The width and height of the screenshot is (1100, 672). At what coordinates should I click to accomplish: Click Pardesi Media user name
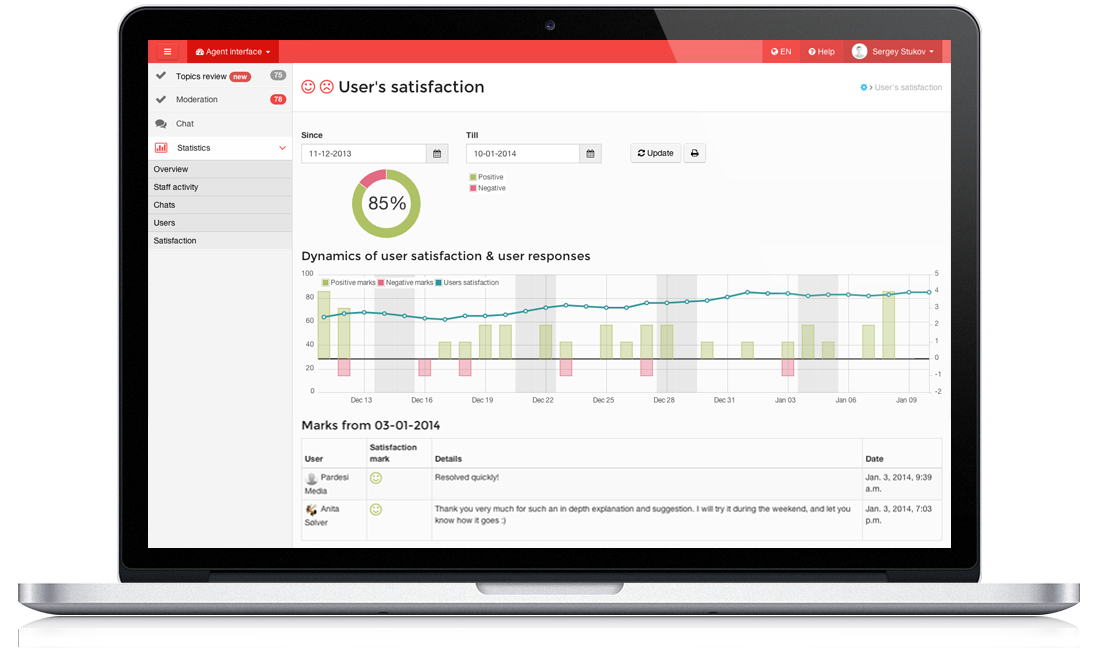[327, 483]
